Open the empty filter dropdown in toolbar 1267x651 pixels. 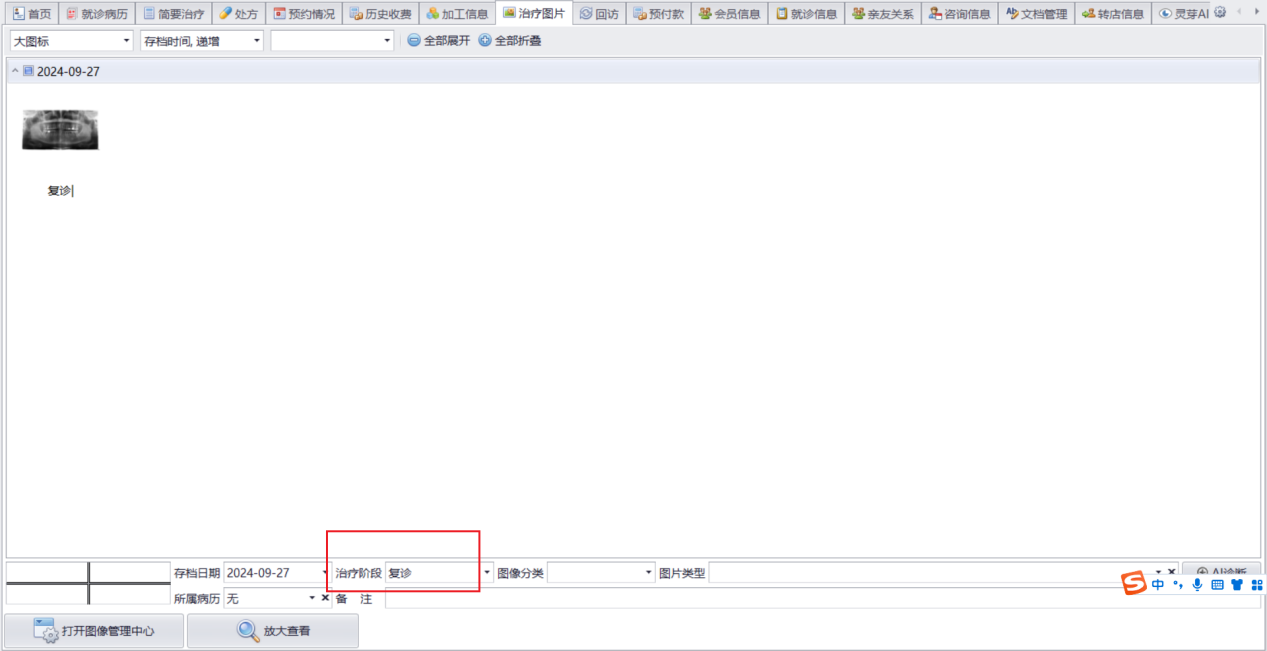(332, 41)
